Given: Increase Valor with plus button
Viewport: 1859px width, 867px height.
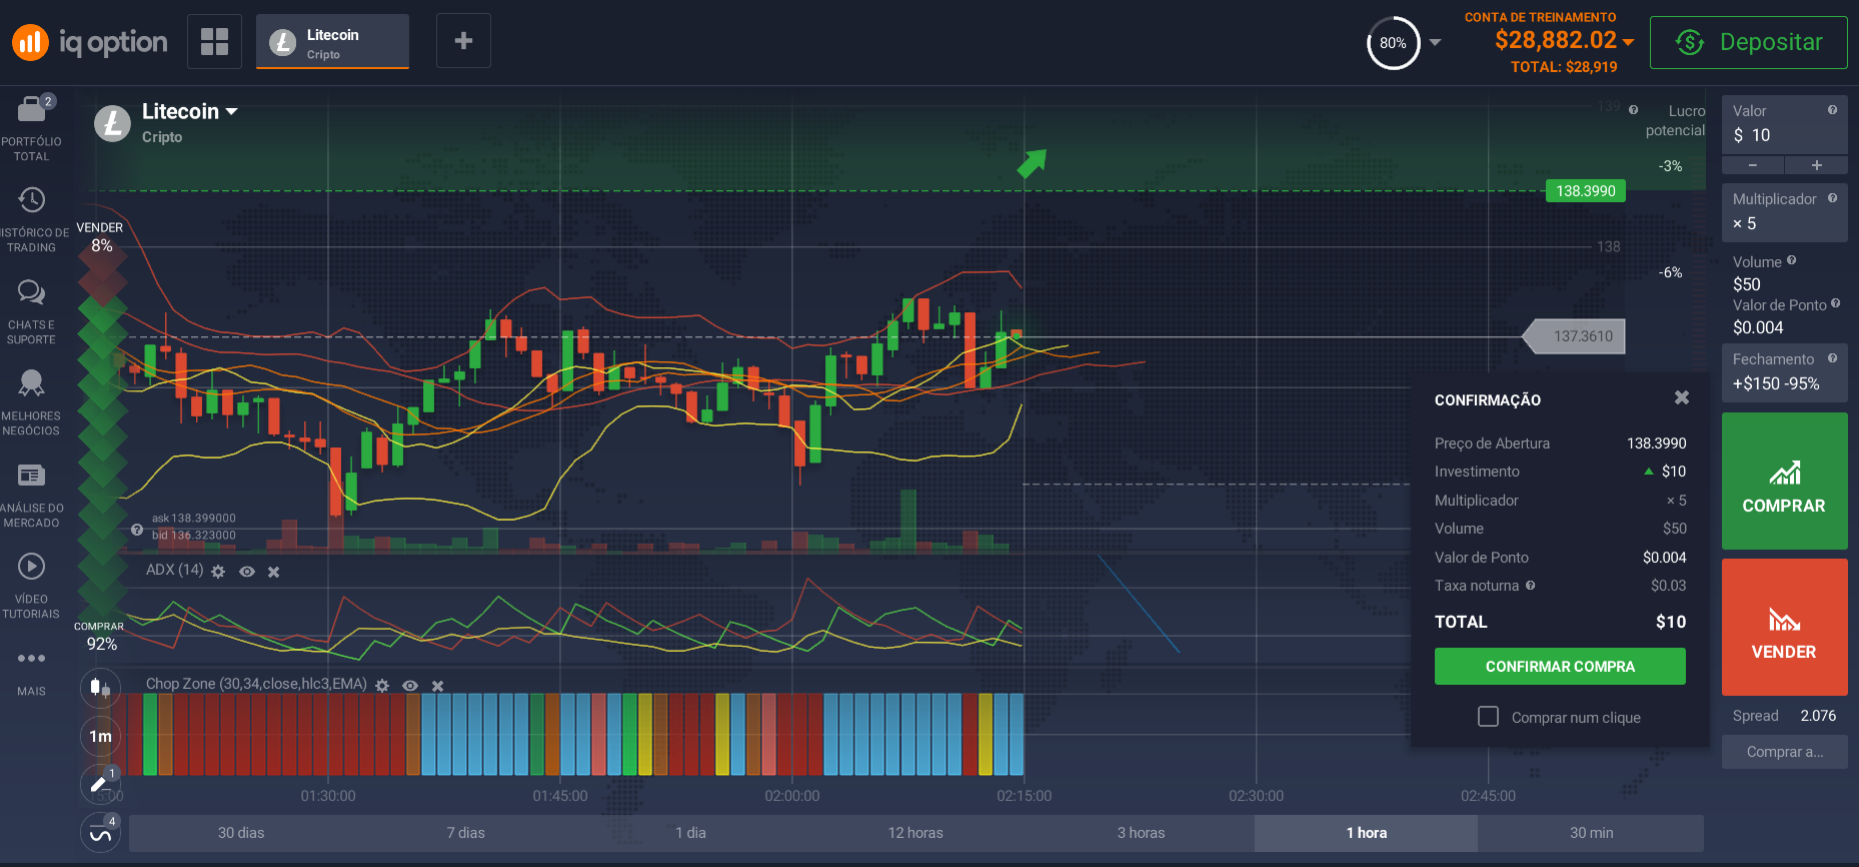Looking at the screenshot, I should (1817, 165).
